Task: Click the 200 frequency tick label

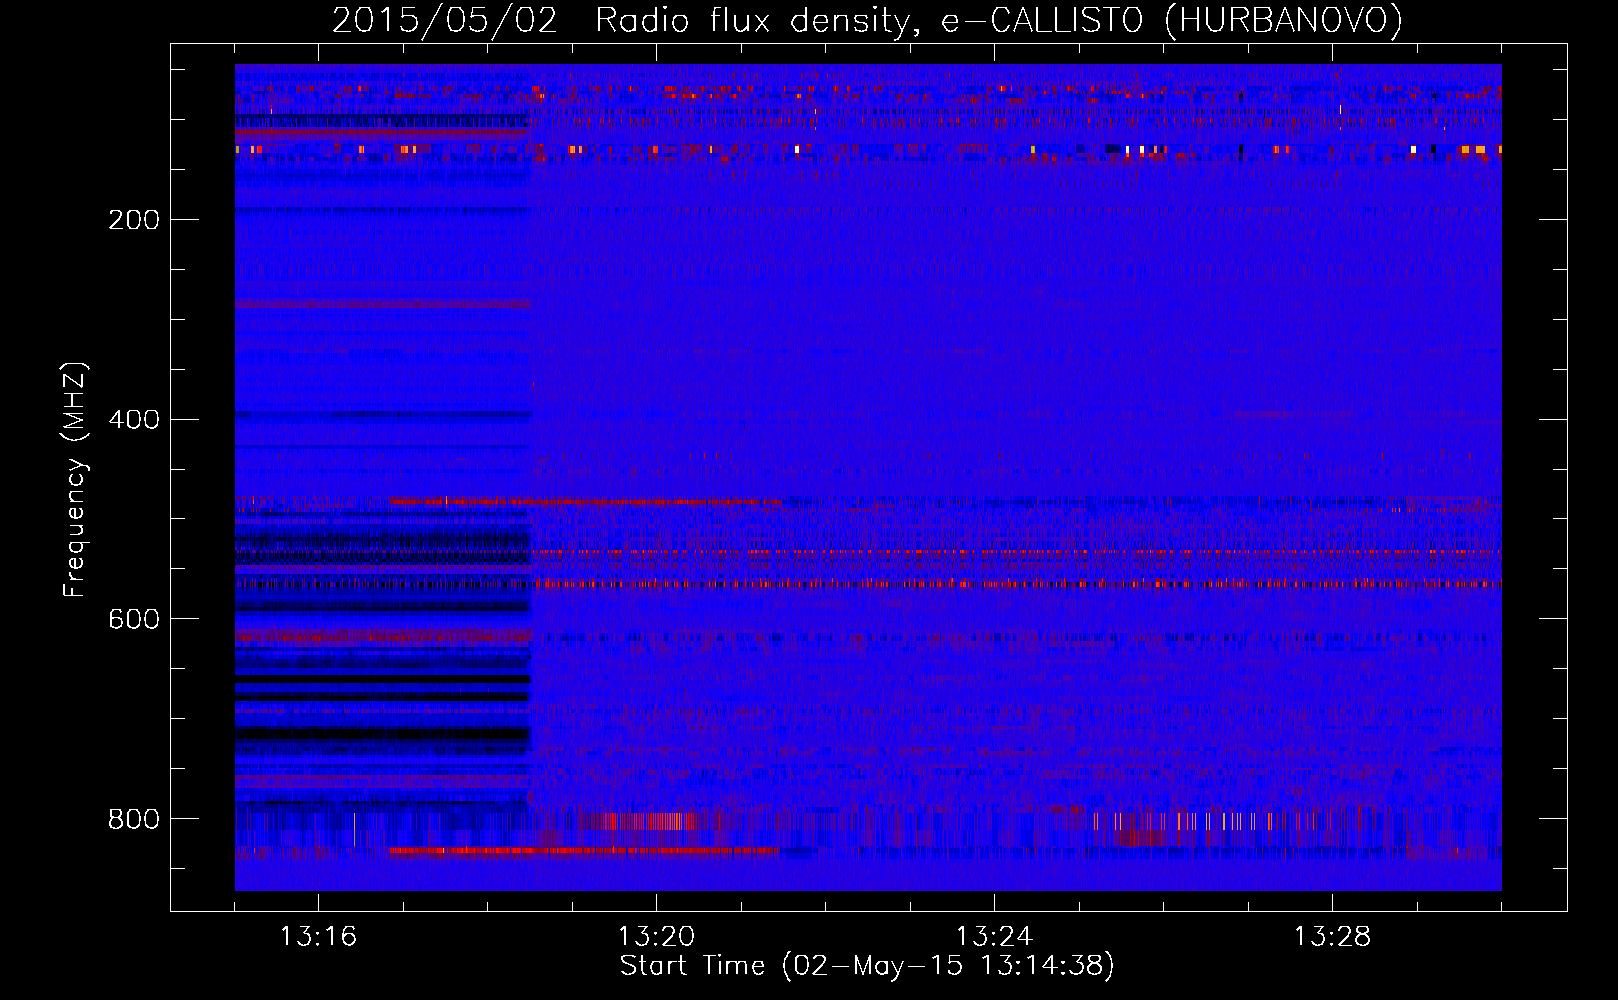Action: click(x=134, y=220)
